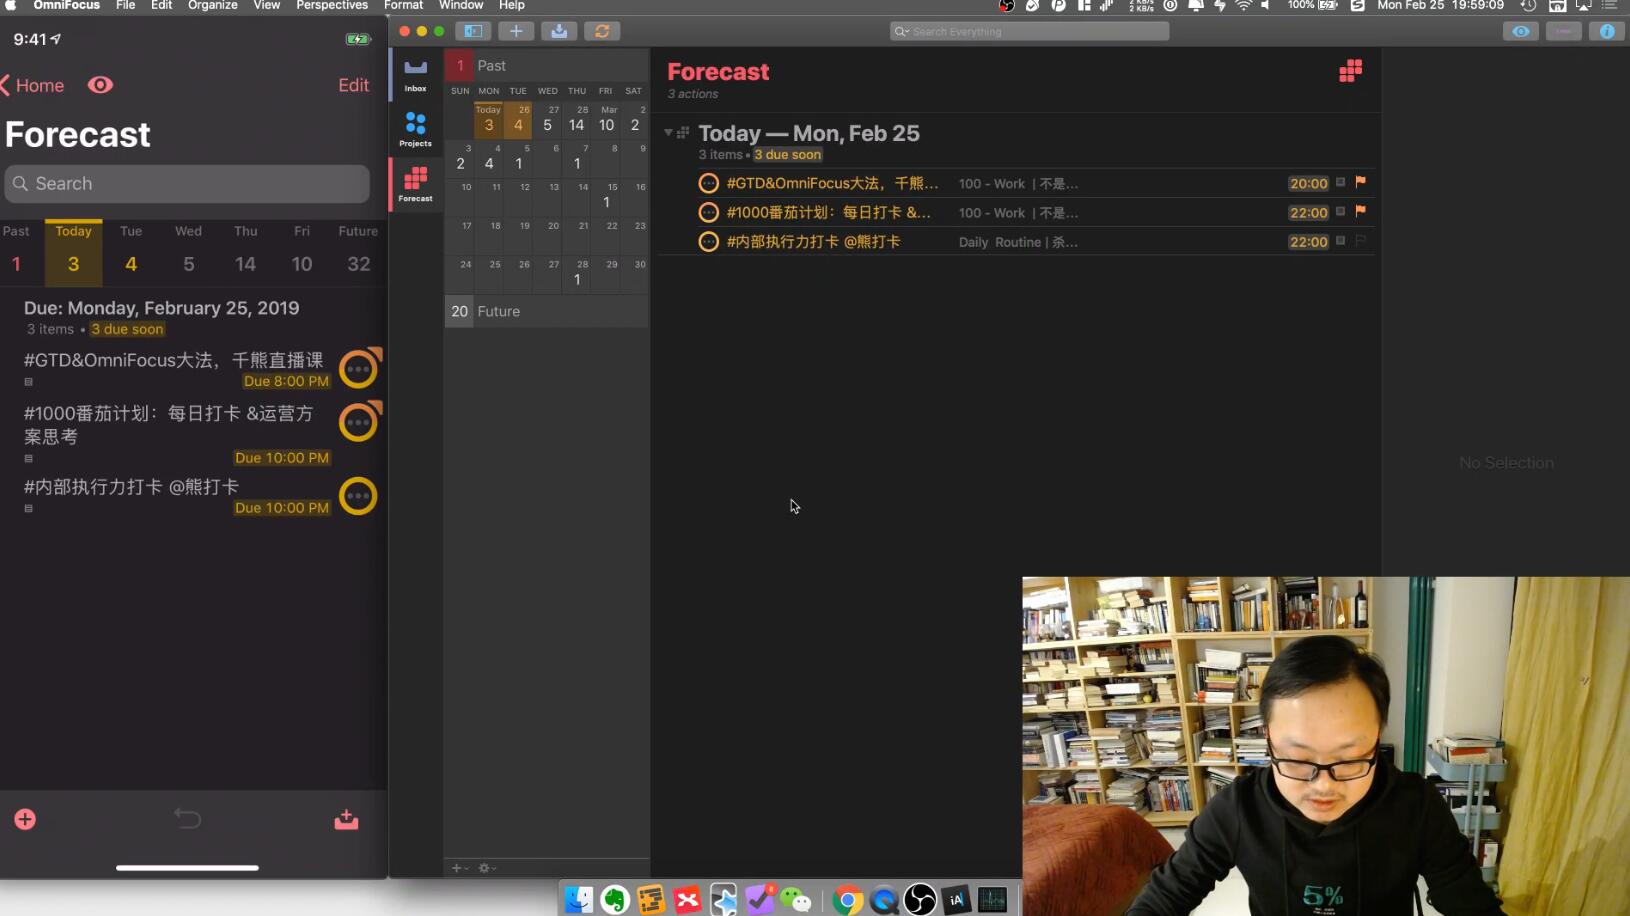1630x916 pixels.
Task: Click the New Action plus toolbar button
Action: 516,31
